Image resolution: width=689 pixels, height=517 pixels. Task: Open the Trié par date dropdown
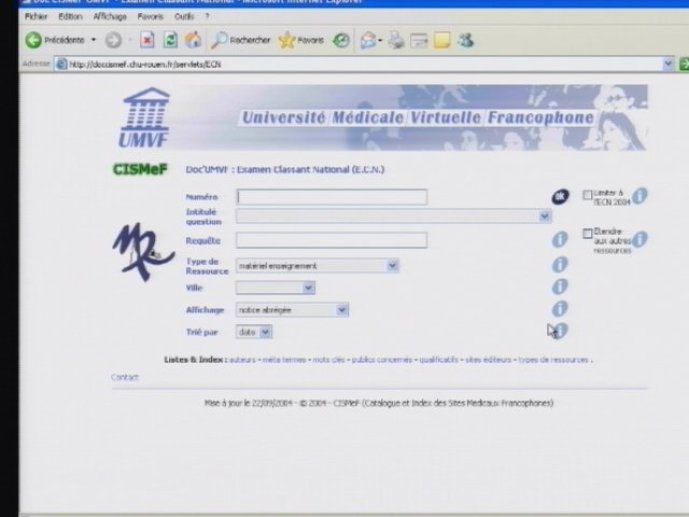[x=254, y=332]
